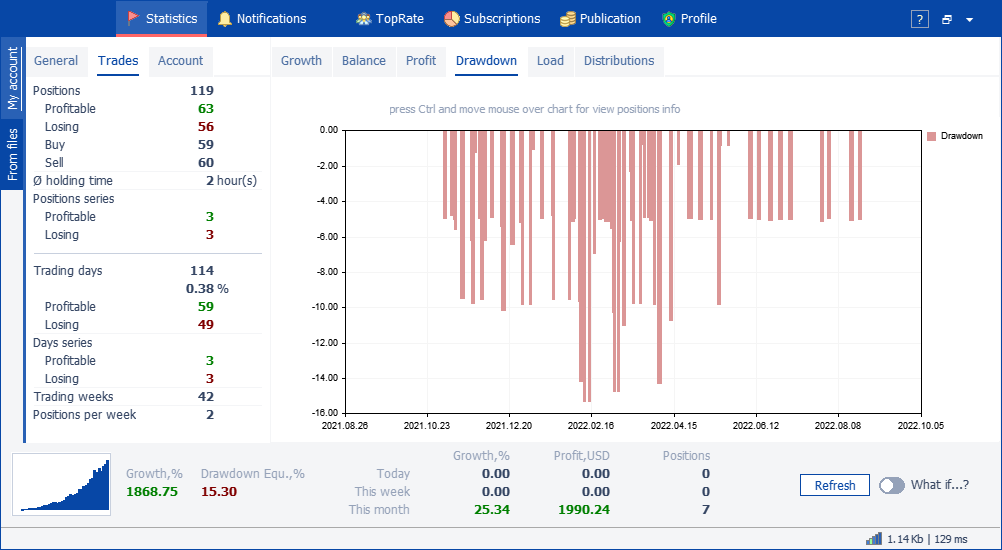Switch to the Distributions chart tab
The width and height of the screenshot is (1002, 550).
619,61
